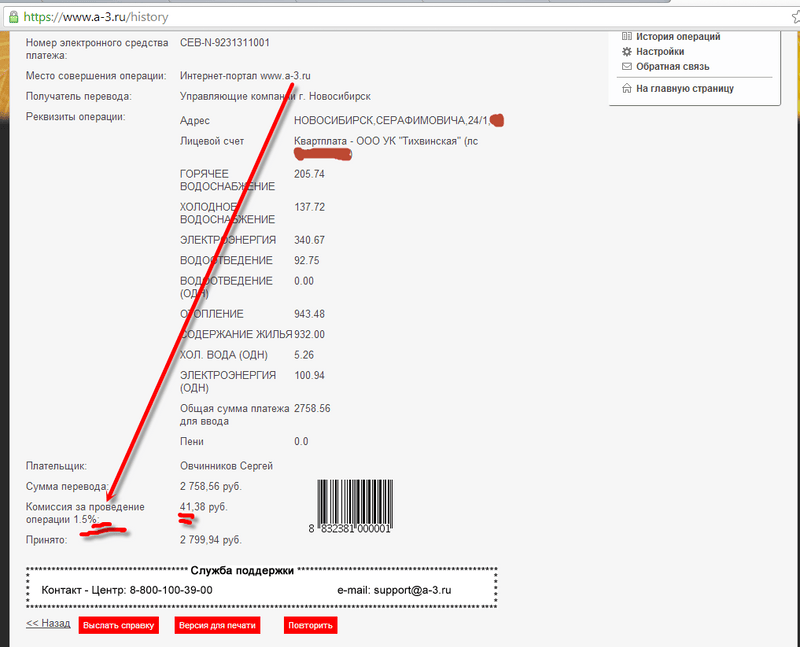Click the Лицевой счет label
The height and width of the screenshot is (647, 800).
[x=212, y=141]
